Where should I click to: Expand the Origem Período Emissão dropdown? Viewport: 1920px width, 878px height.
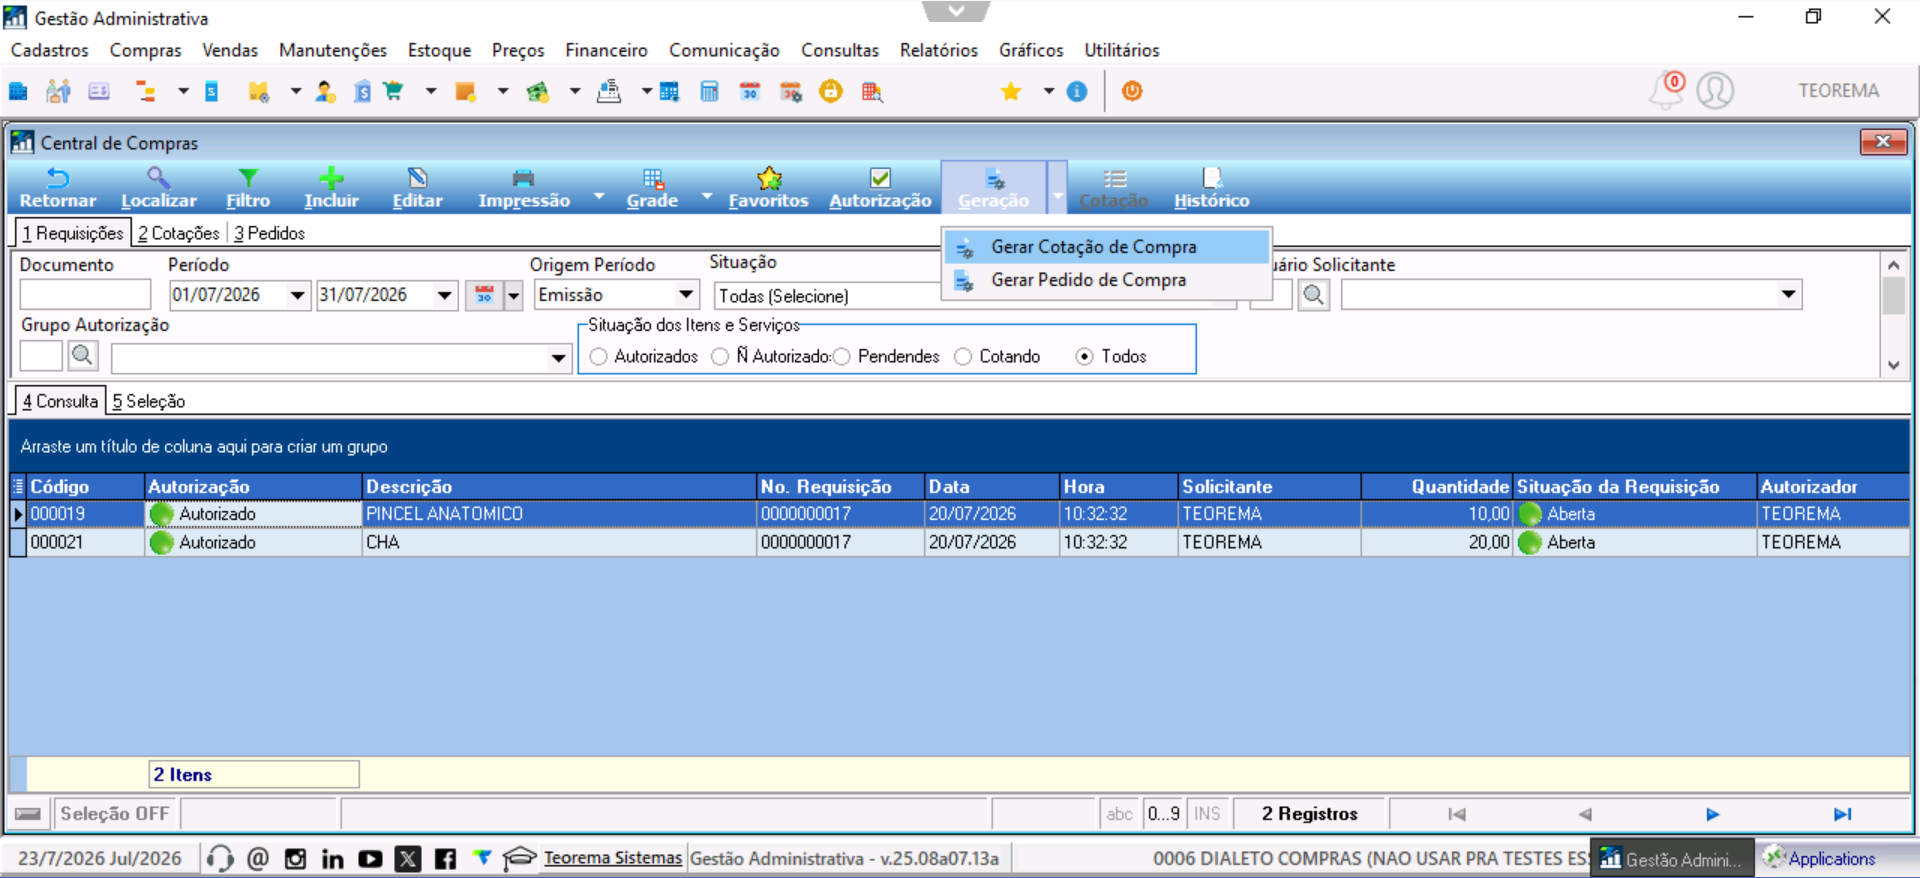click(x=686, y=295)
